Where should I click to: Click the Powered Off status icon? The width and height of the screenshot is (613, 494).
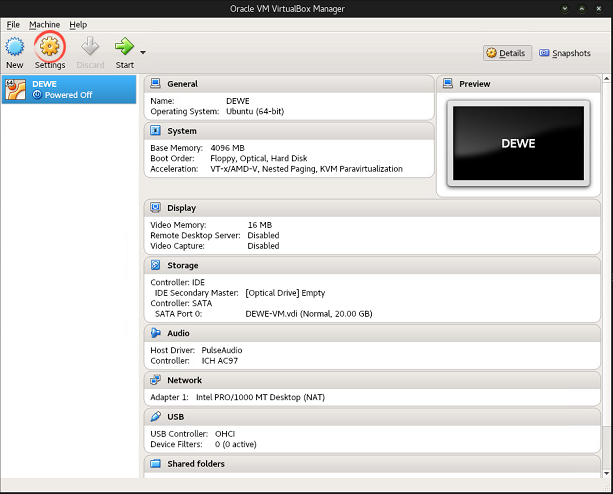click(x=37, y=95)
